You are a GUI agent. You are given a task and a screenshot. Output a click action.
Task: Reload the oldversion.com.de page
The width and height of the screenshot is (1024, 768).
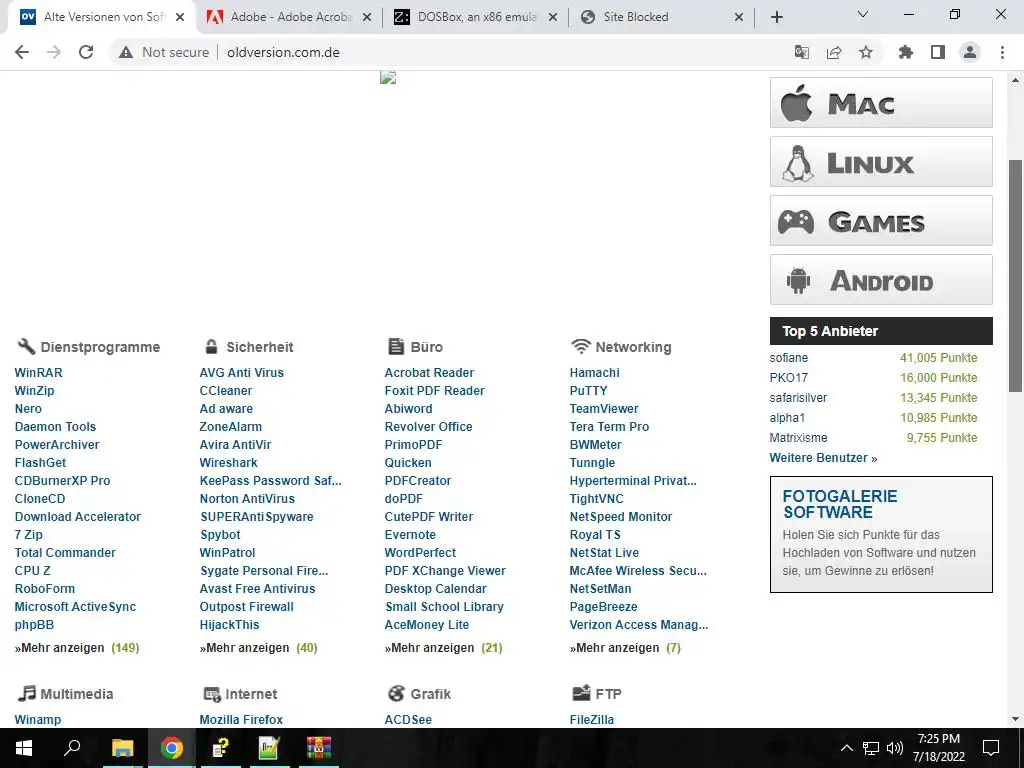pos(86,52)
